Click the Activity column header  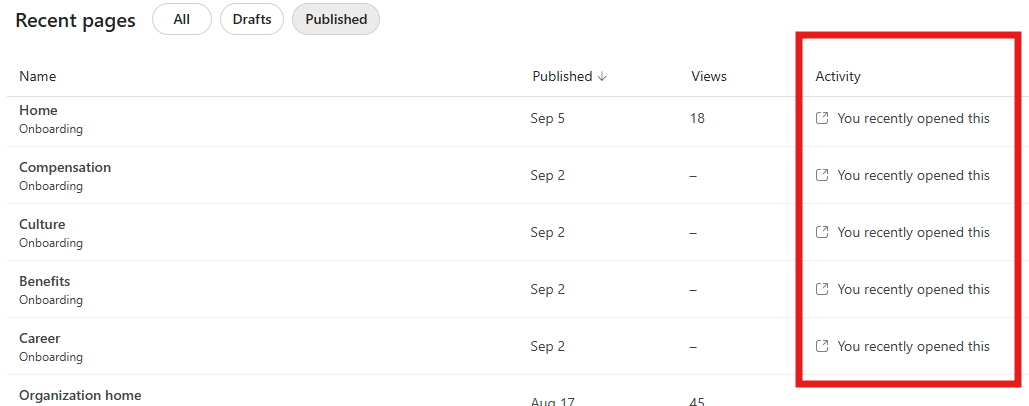[x=838, y=77]
